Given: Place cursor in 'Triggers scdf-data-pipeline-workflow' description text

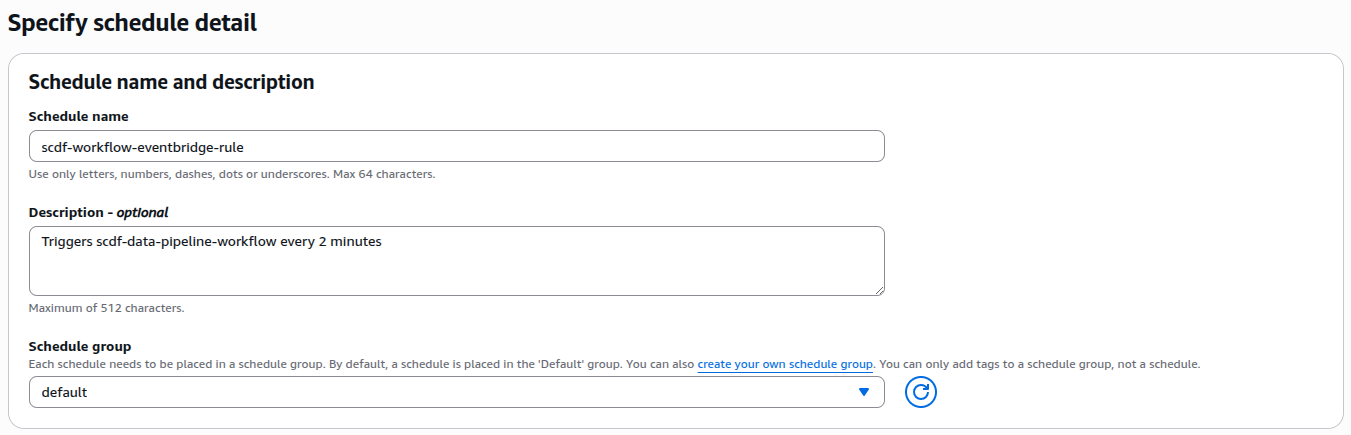Looking at the screenshot, I should (210, 241).
